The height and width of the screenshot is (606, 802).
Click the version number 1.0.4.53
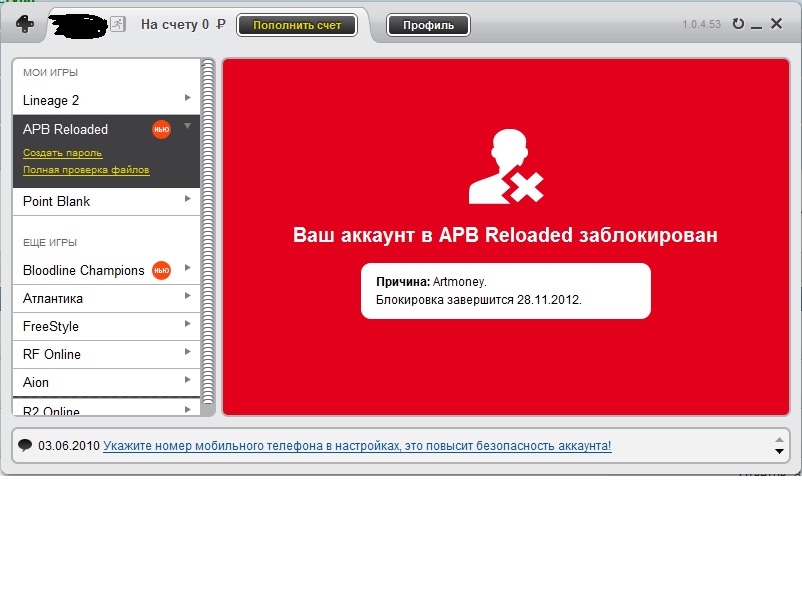[x=701, y=24]
